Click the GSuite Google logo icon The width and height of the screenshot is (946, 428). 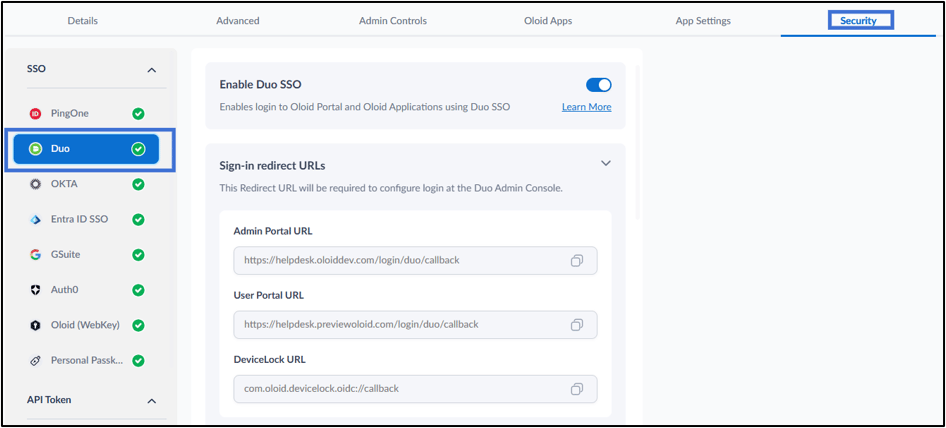click(x=35, y=255)
